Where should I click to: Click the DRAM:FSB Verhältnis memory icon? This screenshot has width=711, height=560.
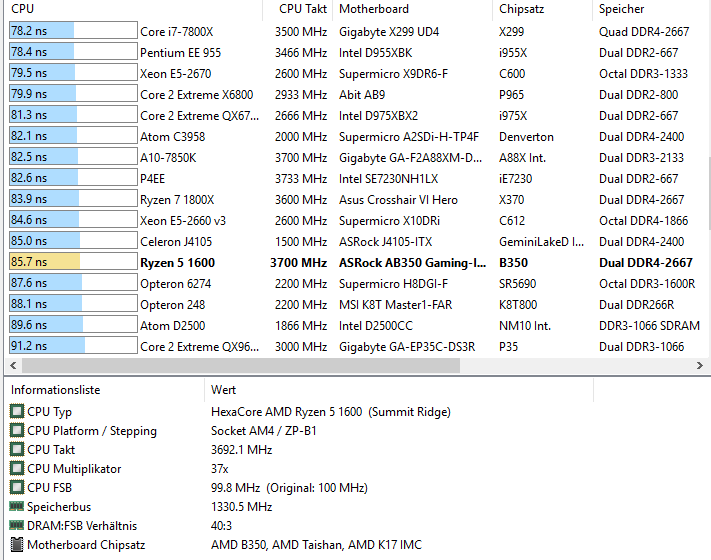(x=17, y=525)
